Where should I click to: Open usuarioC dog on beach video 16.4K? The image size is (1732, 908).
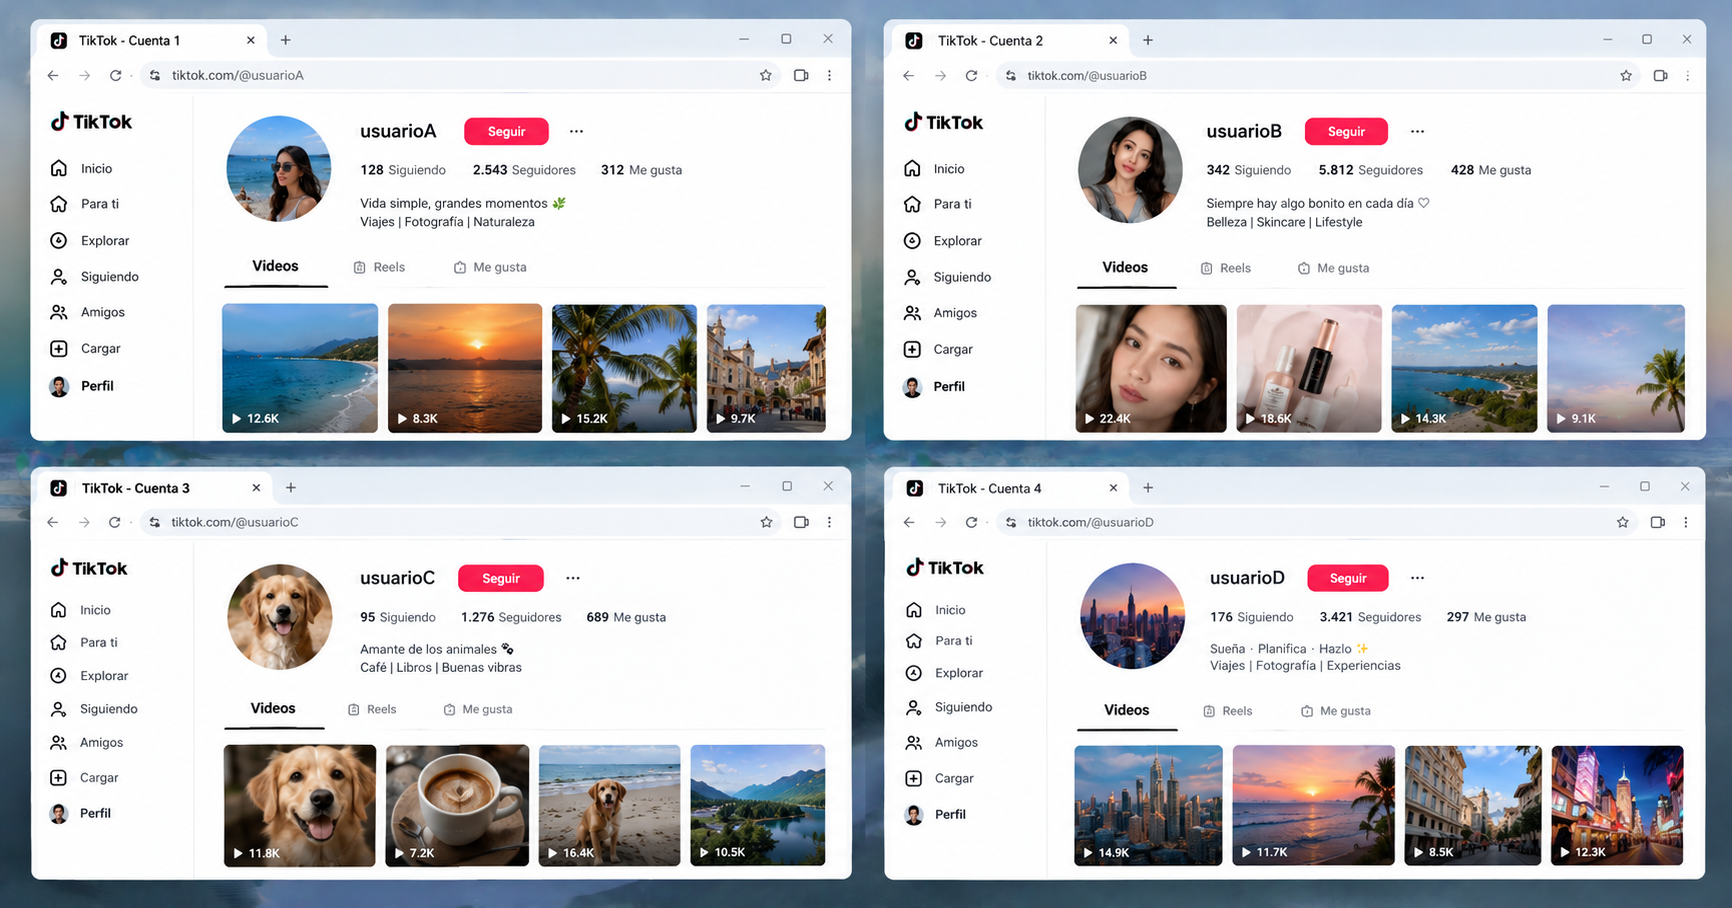pos(609,805)
